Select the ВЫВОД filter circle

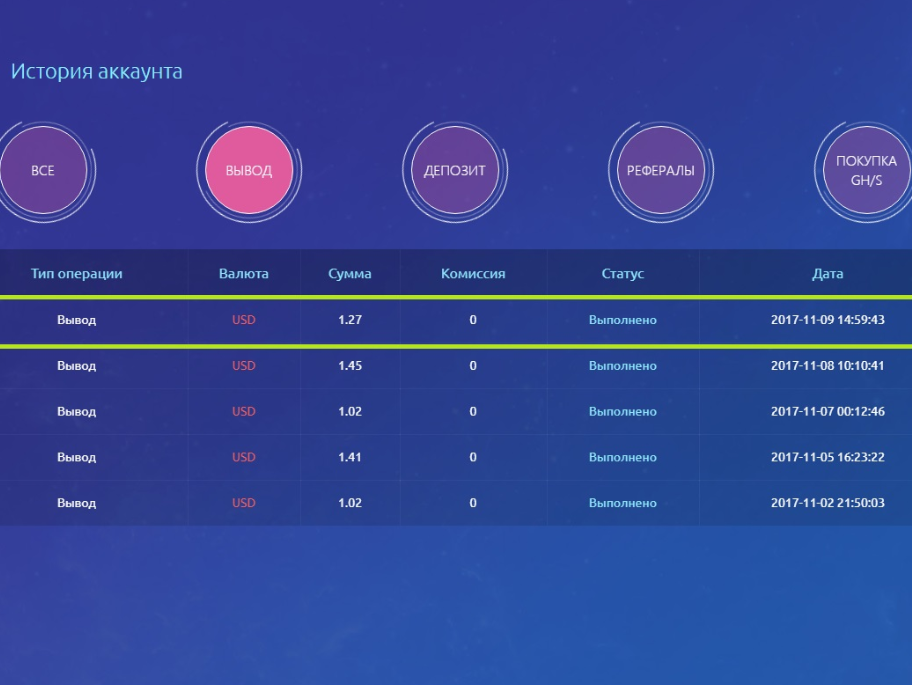click(249, 170)
